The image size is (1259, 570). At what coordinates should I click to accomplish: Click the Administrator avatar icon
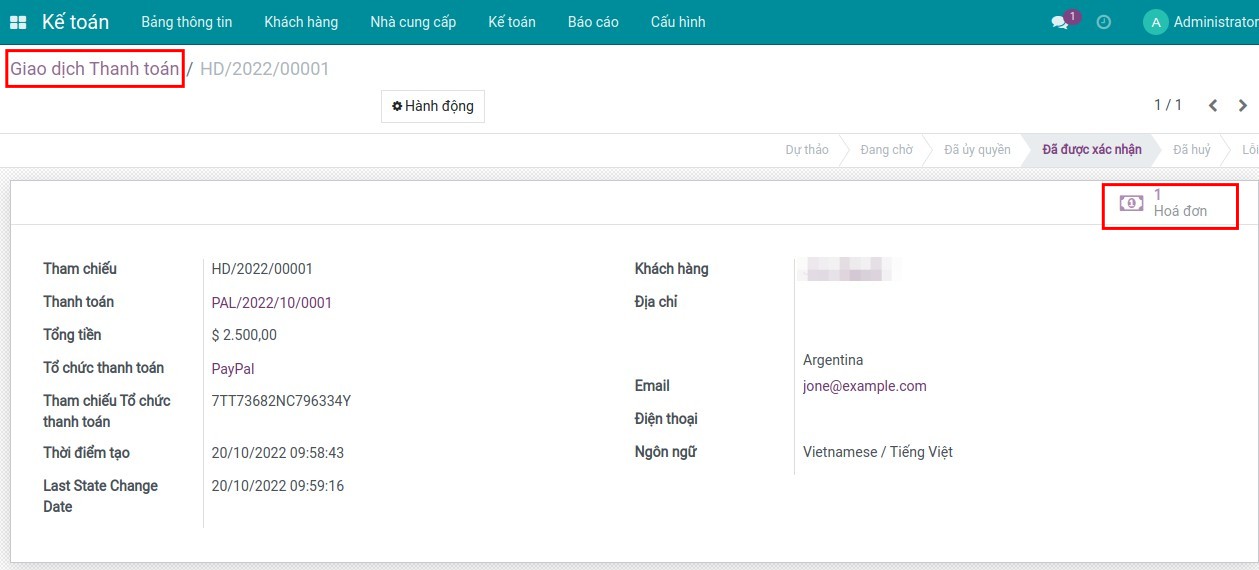(1155, 22)
